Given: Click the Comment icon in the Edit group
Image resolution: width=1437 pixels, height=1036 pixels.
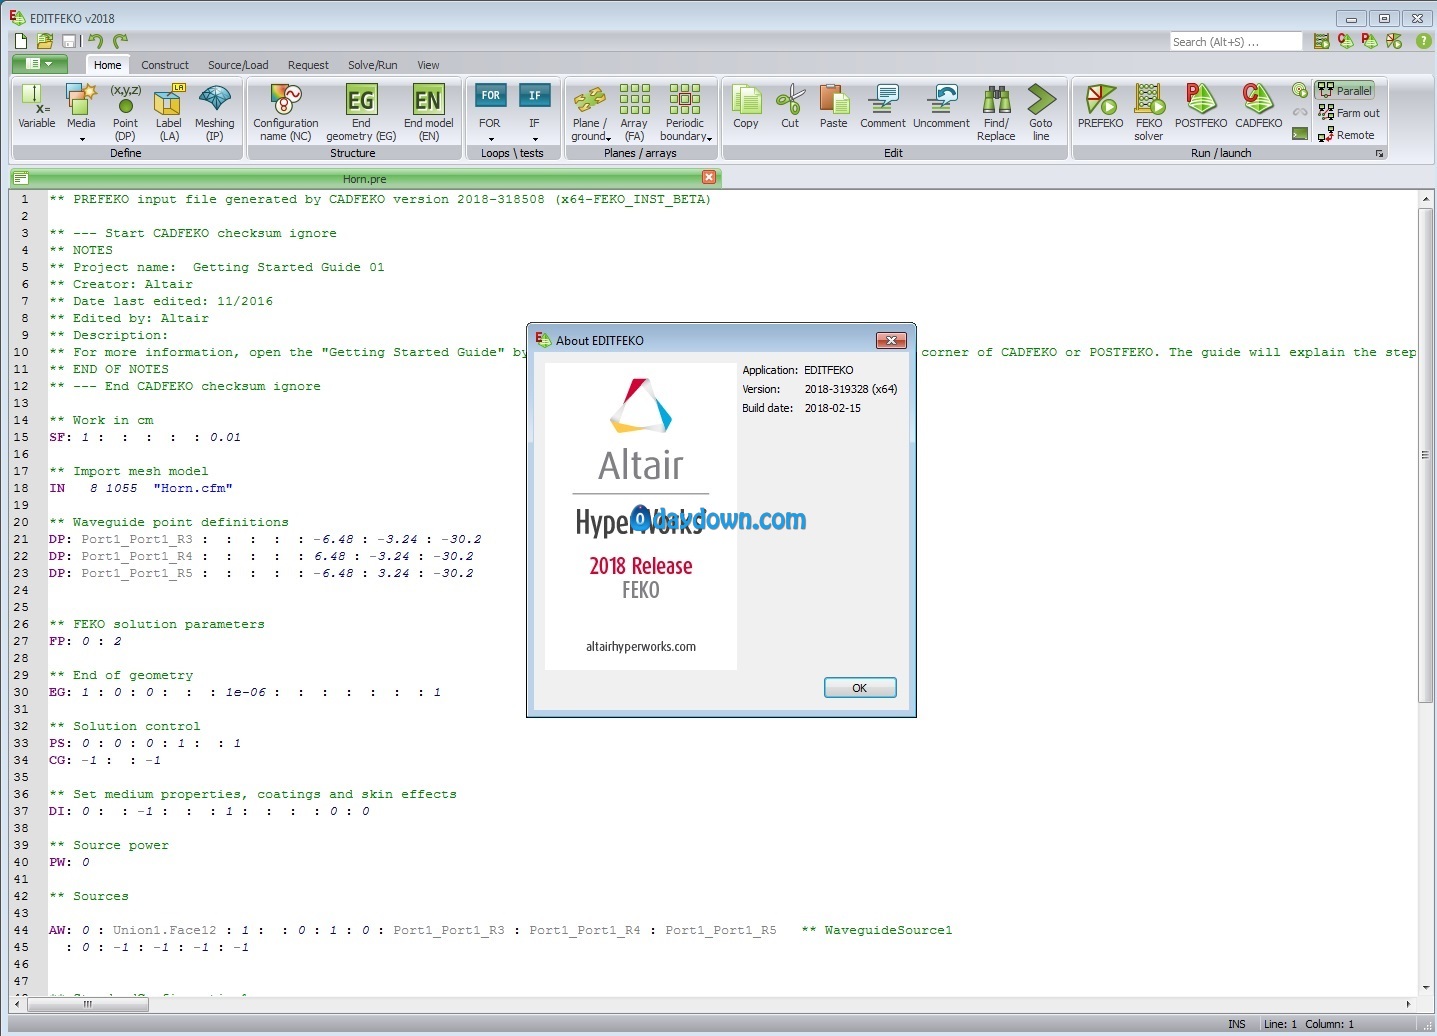Looking at the screenshot, I should tap(882, 108).
